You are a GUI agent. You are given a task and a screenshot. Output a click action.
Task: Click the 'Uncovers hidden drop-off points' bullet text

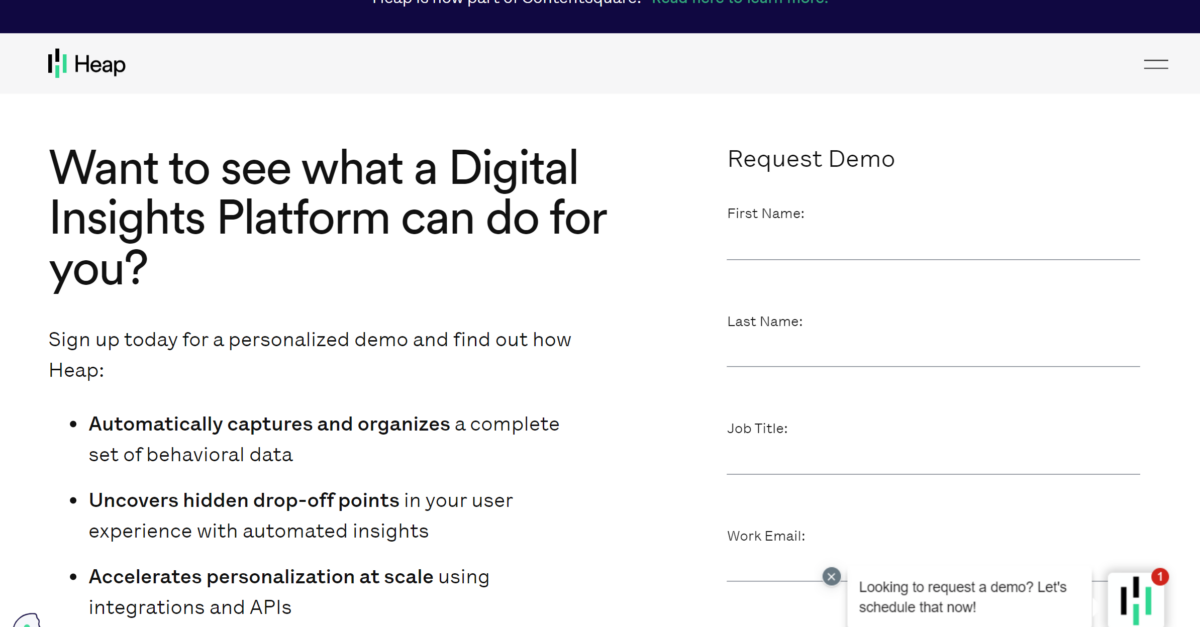(244, 500)
